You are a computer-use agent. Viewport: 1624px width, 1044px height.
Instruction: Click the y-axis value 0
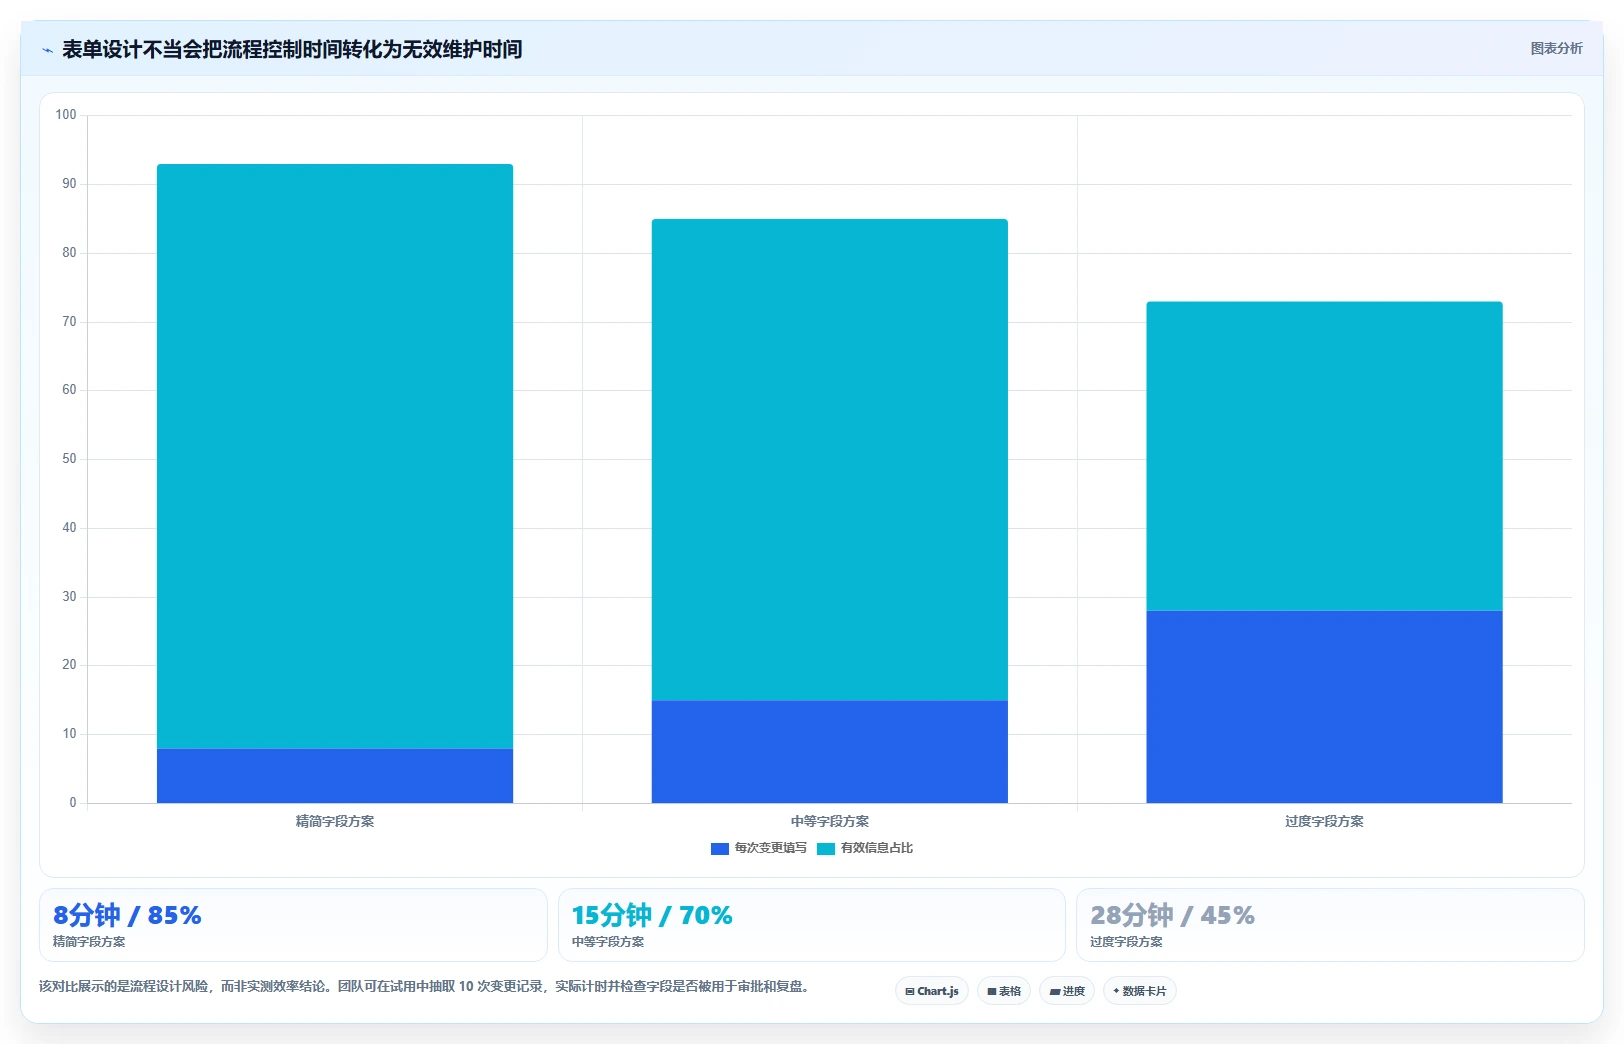[72, 802]
